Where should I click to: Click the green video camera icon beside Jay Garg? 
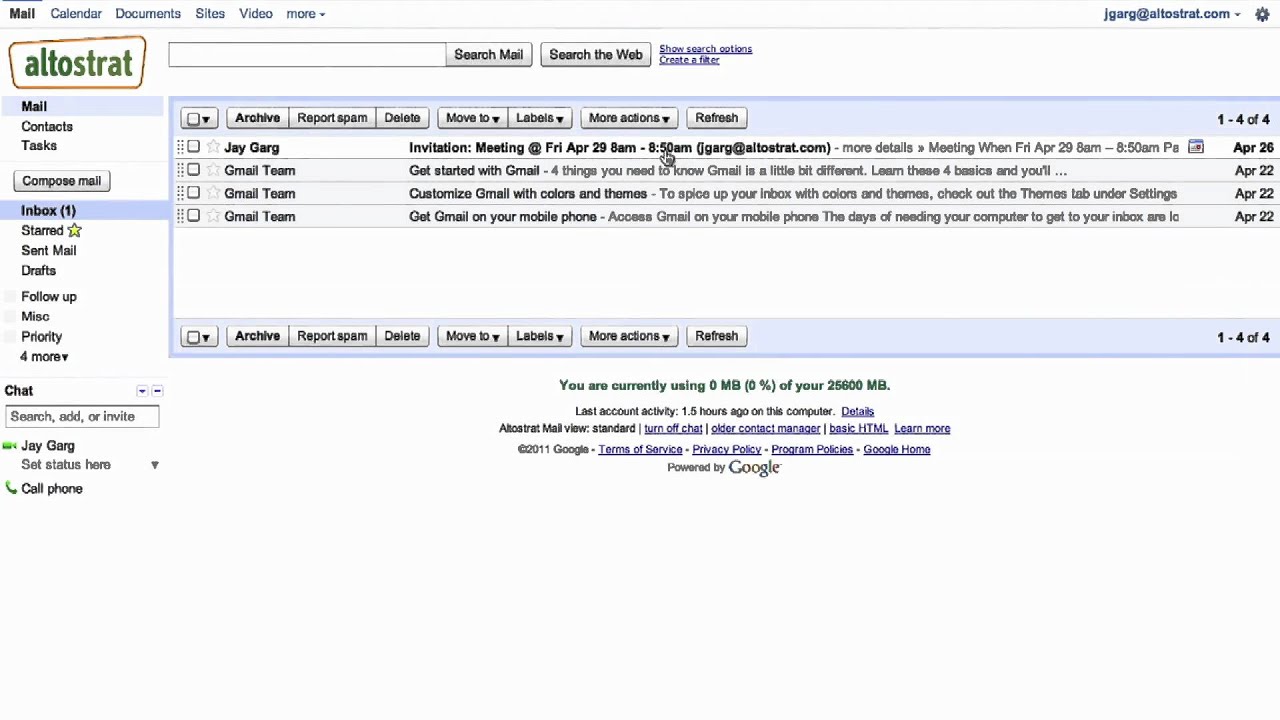click(10, 446)
